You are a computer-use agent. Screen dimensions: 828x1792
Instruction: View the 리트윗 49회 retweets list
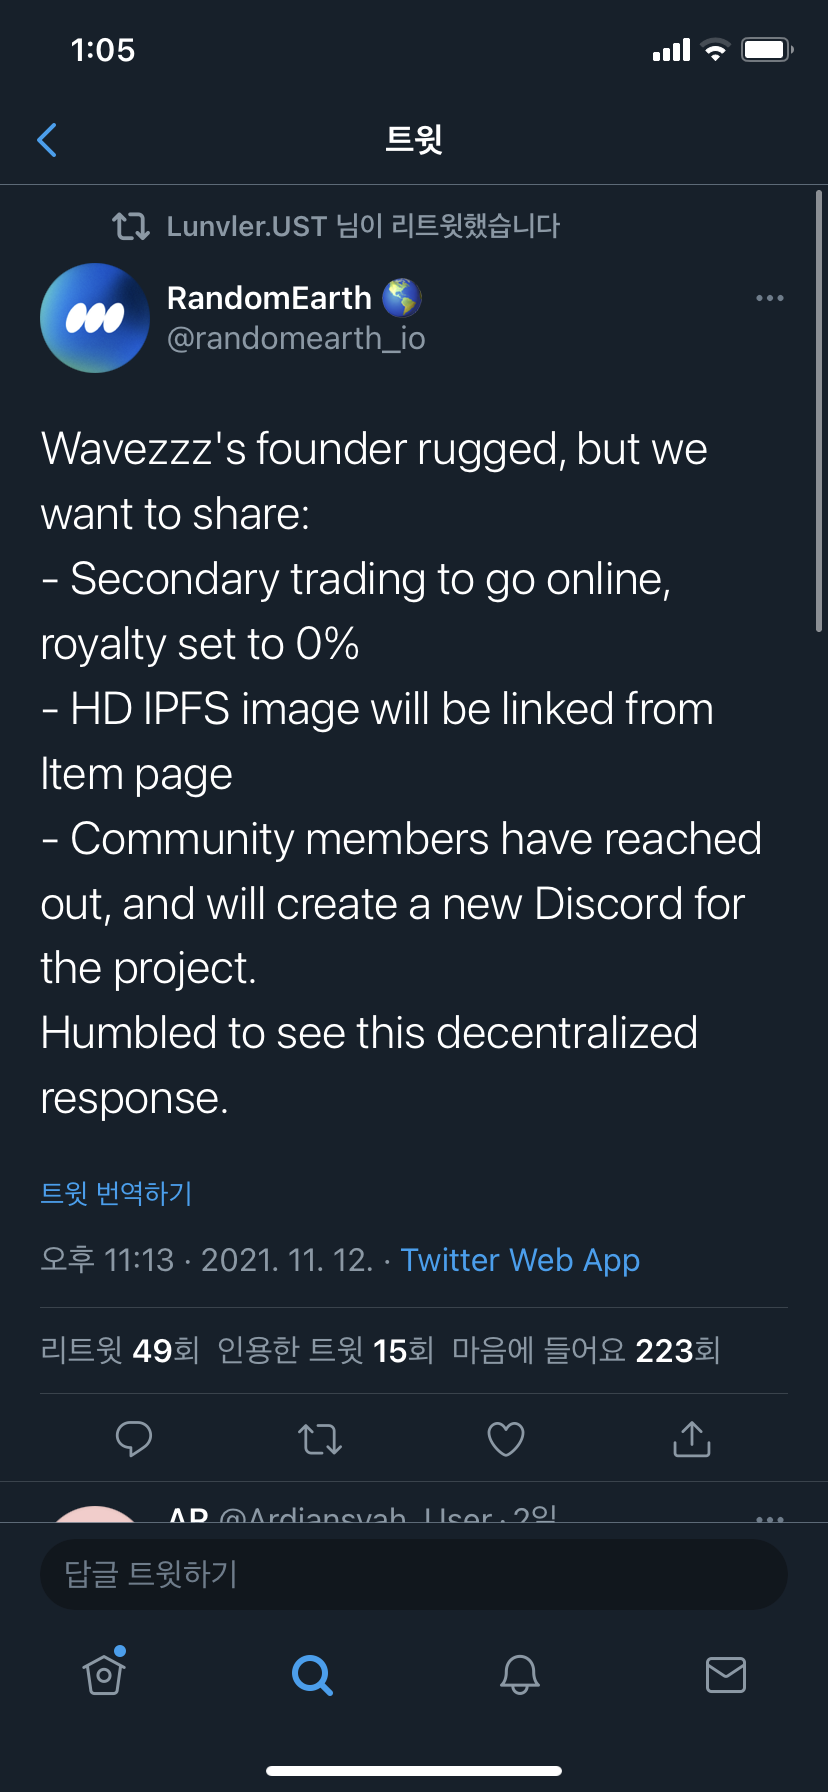pos(120,1351)
